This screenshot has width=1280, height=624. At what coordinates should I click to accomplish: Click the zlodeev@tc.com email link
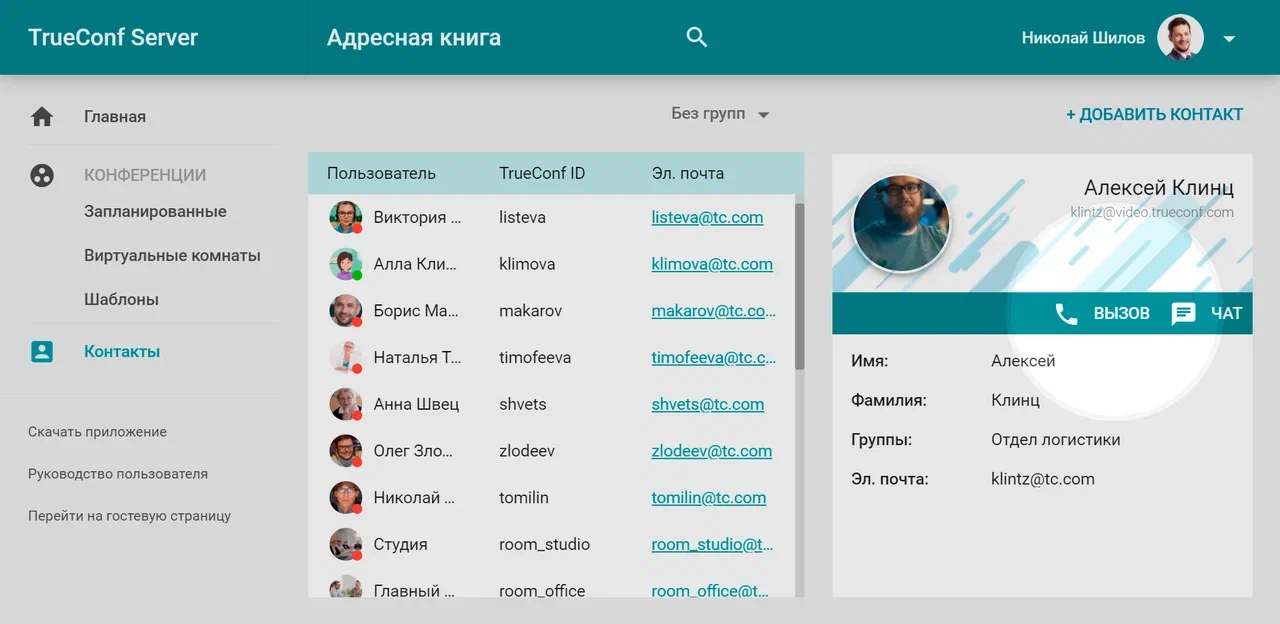tap(711, 451)
